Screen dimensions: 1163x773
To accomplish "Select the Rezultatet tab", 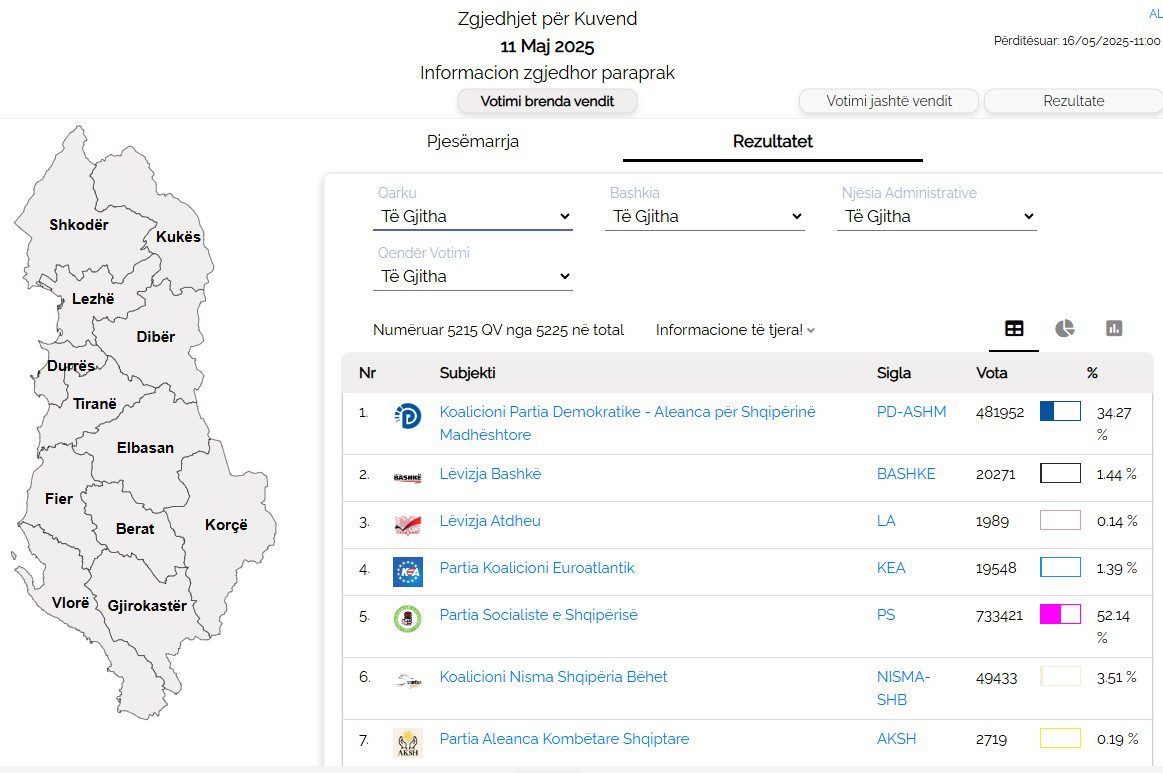I will (773, 141).
